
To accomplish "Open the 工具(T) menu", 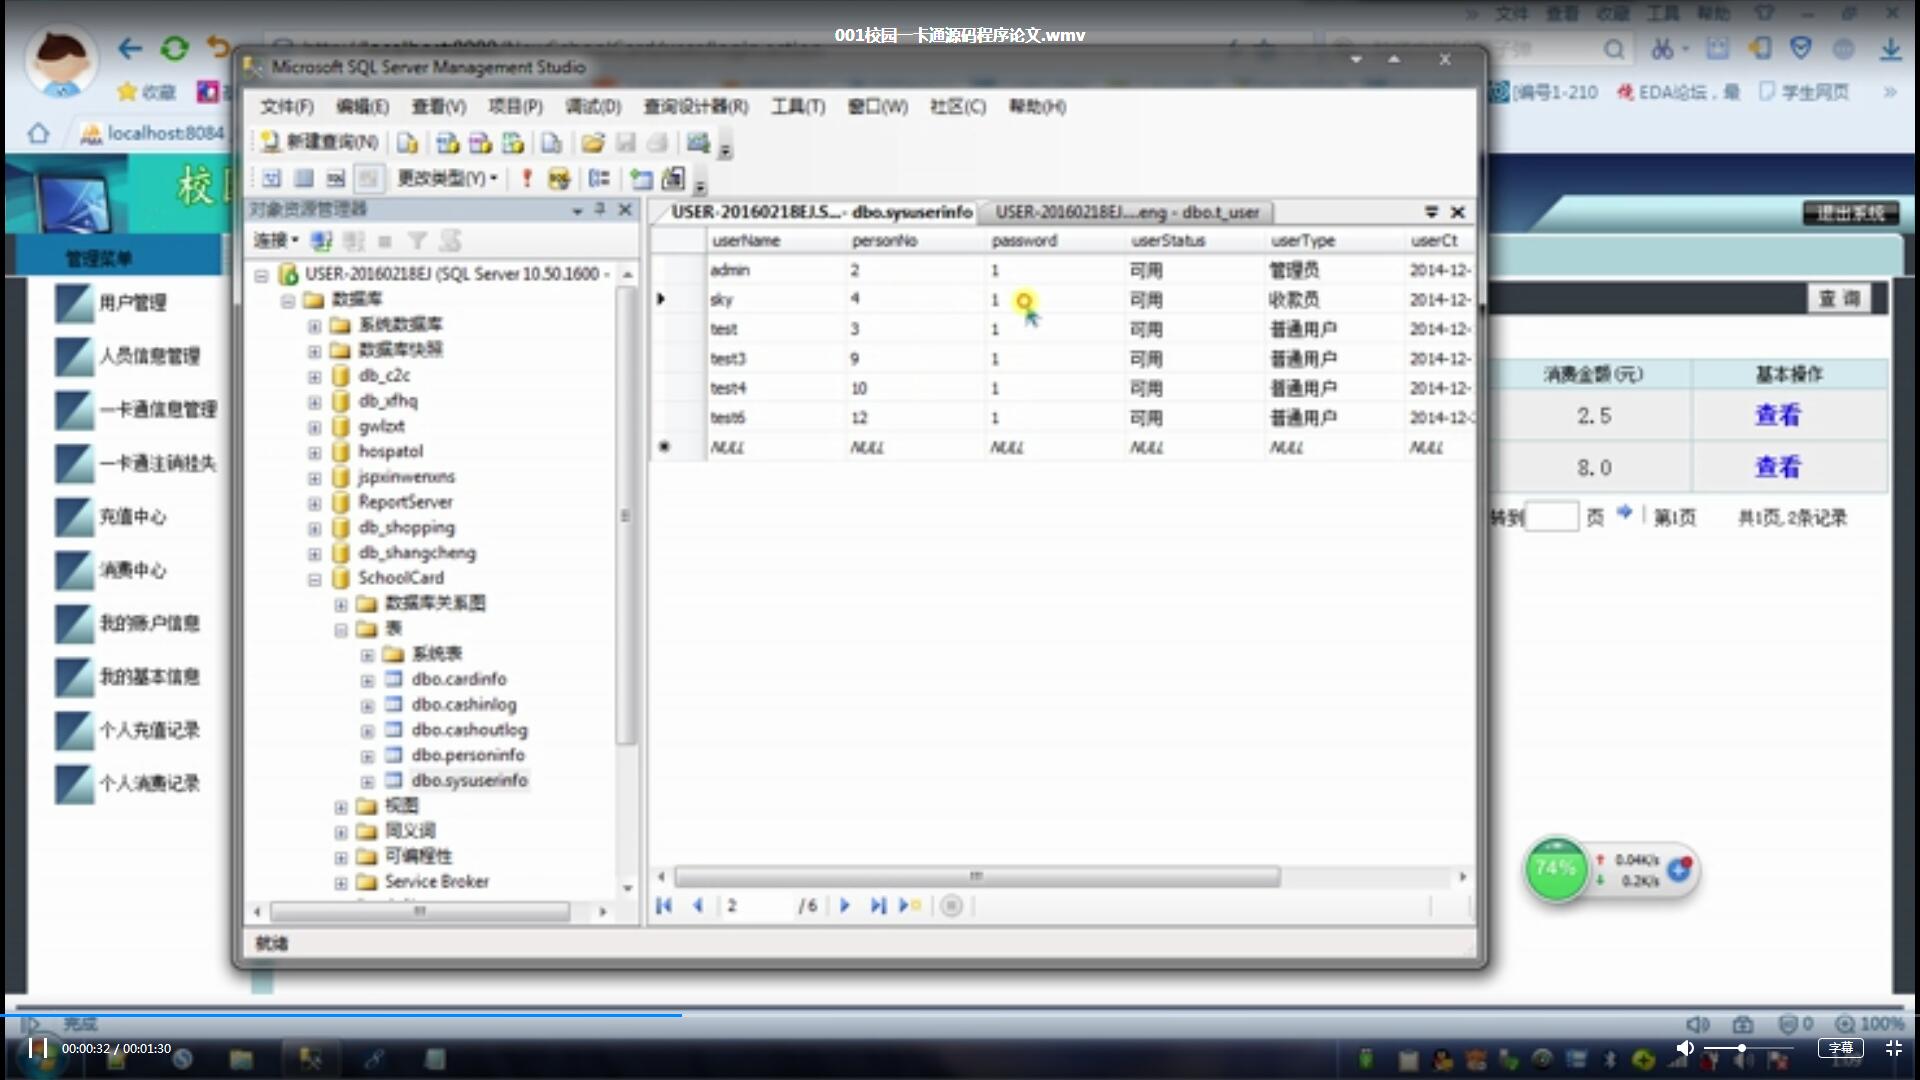I will (798, 106).
